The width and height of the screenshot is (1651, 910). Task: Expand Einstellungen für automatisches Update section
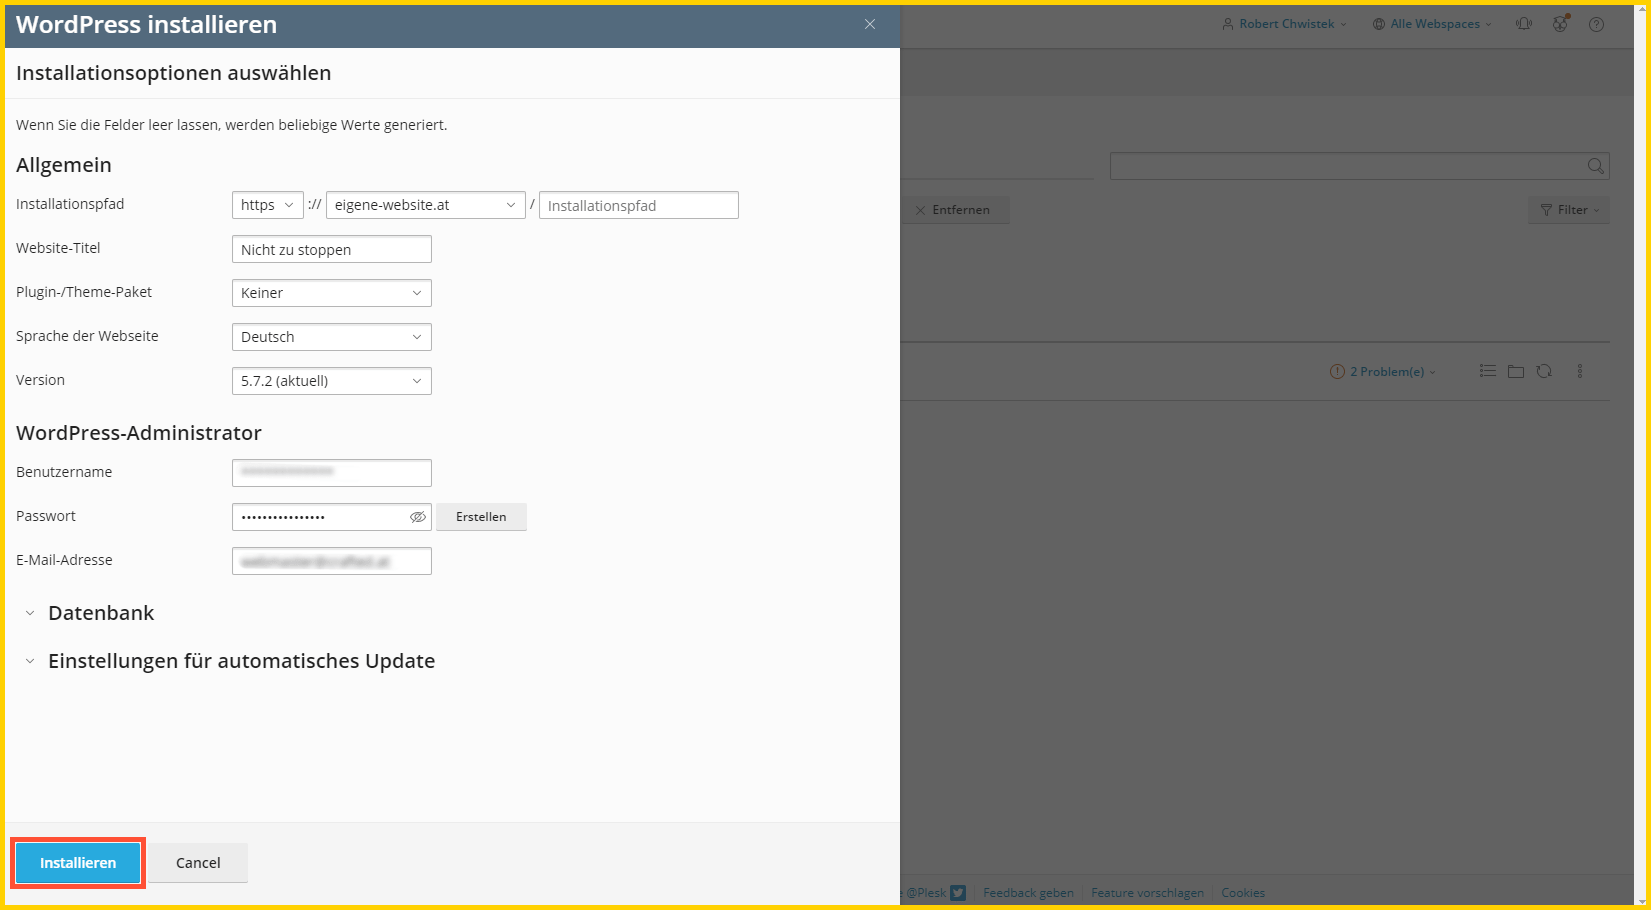(230, 661)
